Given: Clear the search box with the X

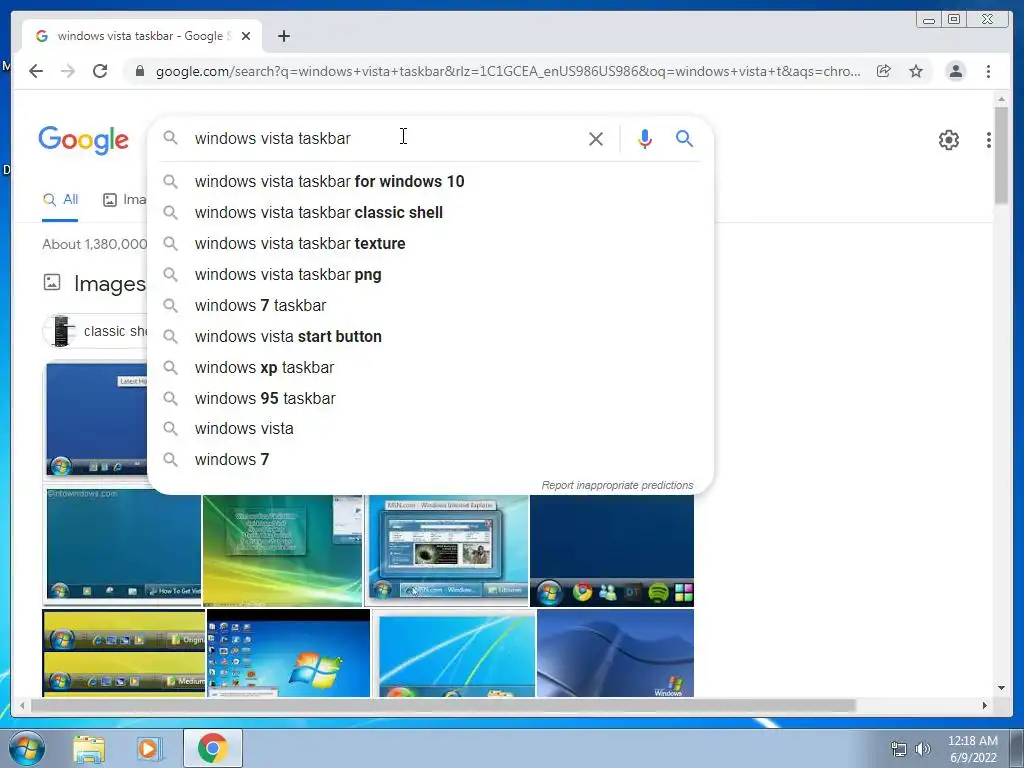Looking at the screenshot, I should pyautogui.click(x=596, y=138).
